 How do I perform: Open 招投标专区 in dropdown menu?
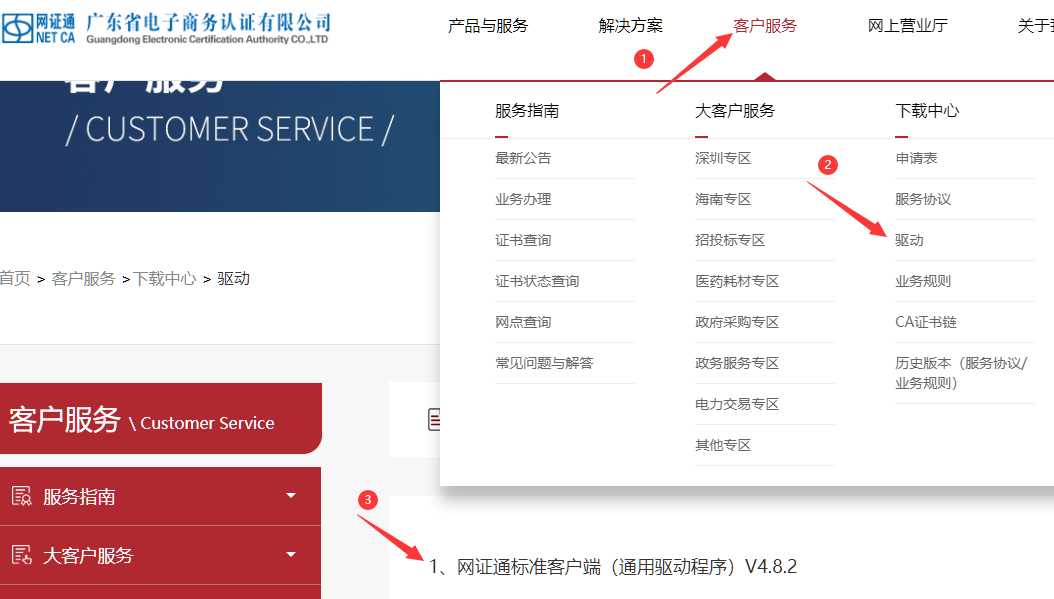click(x=730, y=240)
